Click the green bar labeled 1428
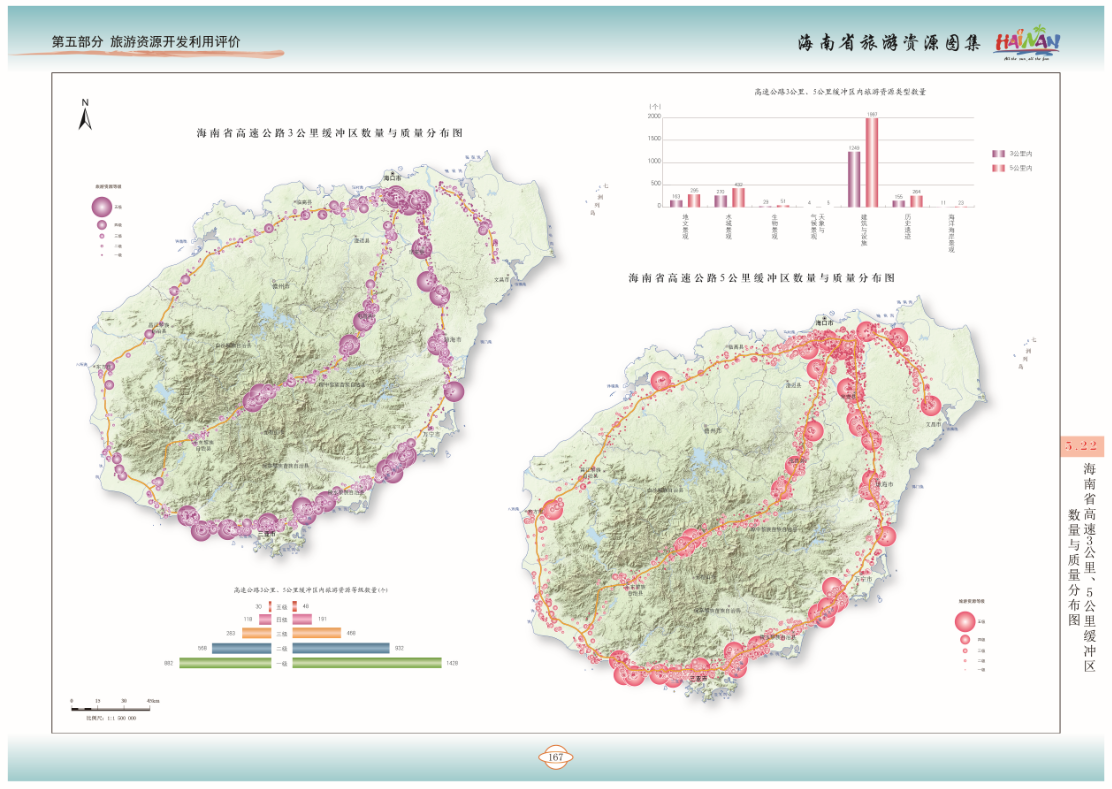 [367, 663]
